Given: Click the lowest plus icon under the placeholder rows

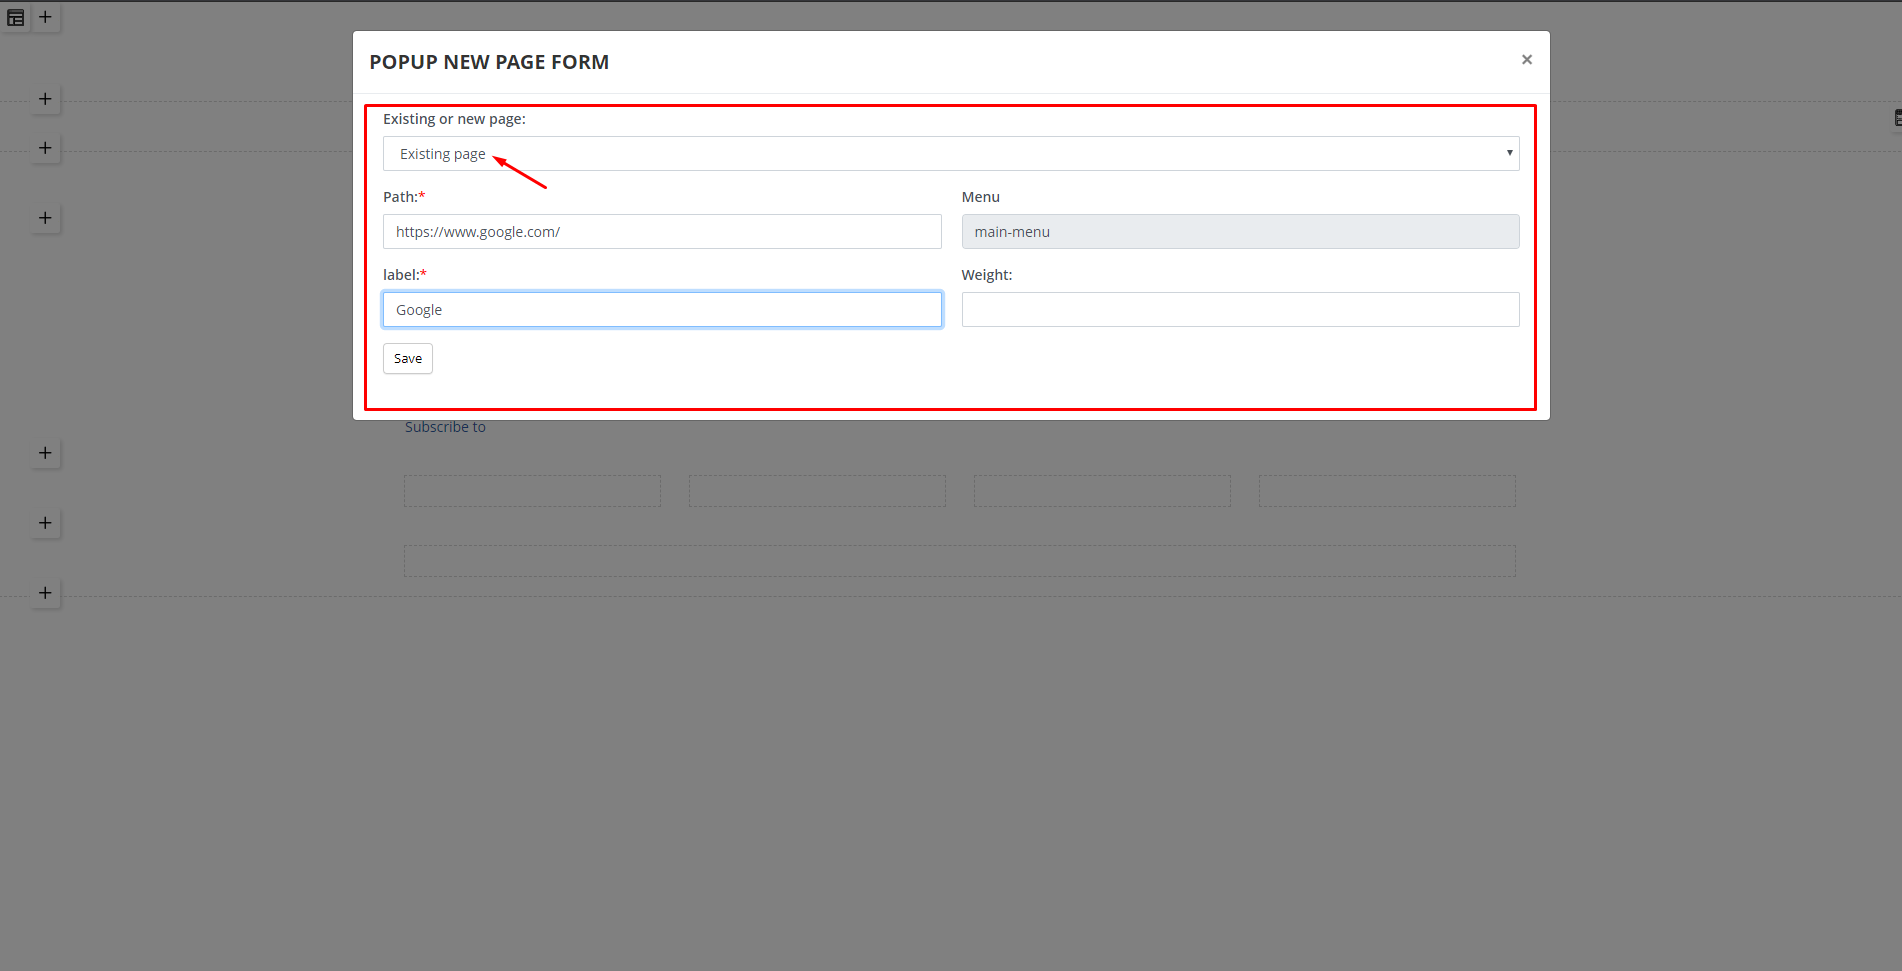Looking at the screenshot, I should pyautogui.click(x=45, y=593).
